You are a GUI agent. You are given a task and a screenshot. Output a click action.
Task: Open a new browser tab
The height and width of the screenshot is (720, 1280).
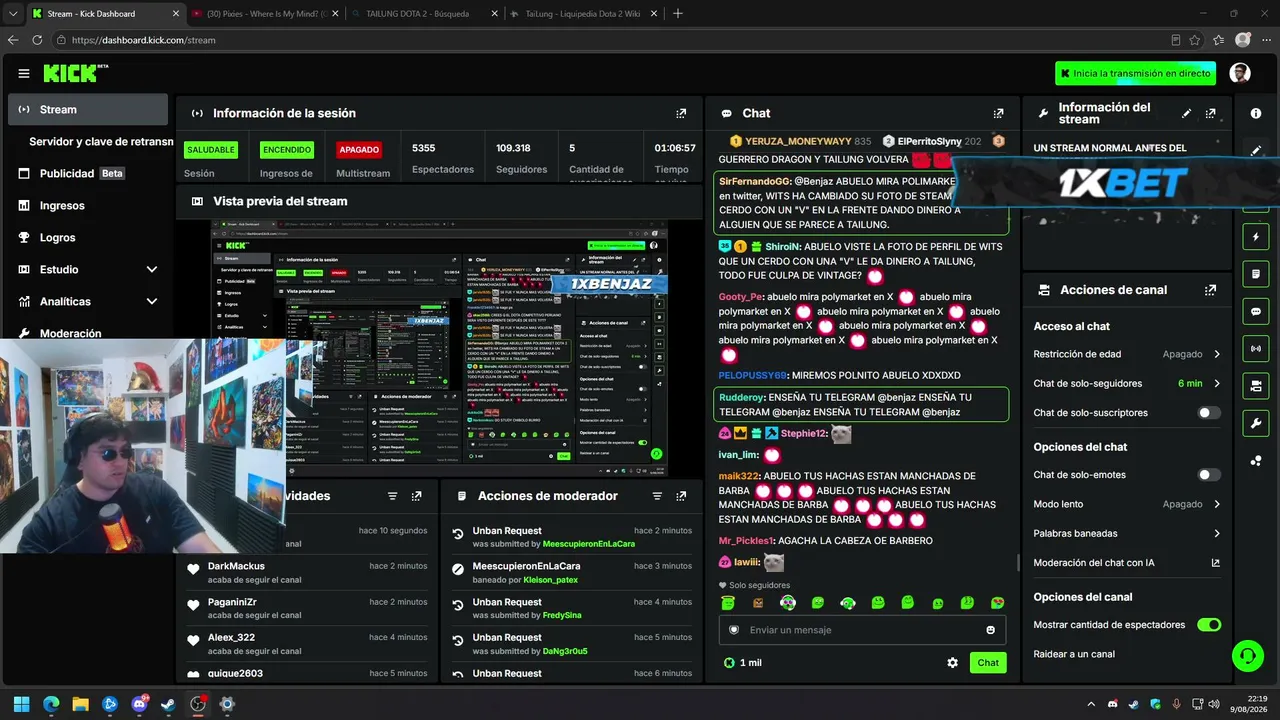pyautogui.click(x=678, y=14)
